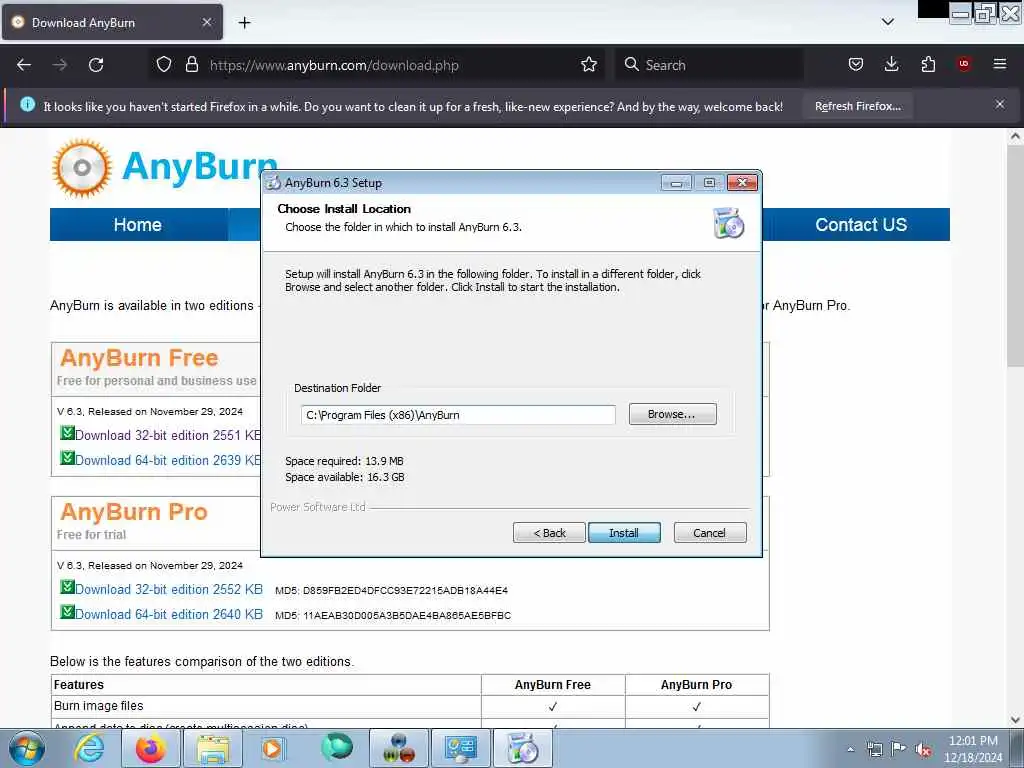This screenshot has height=768, width=1024.
Task: Bookmark page with the star icon
Action: [588, 65]
